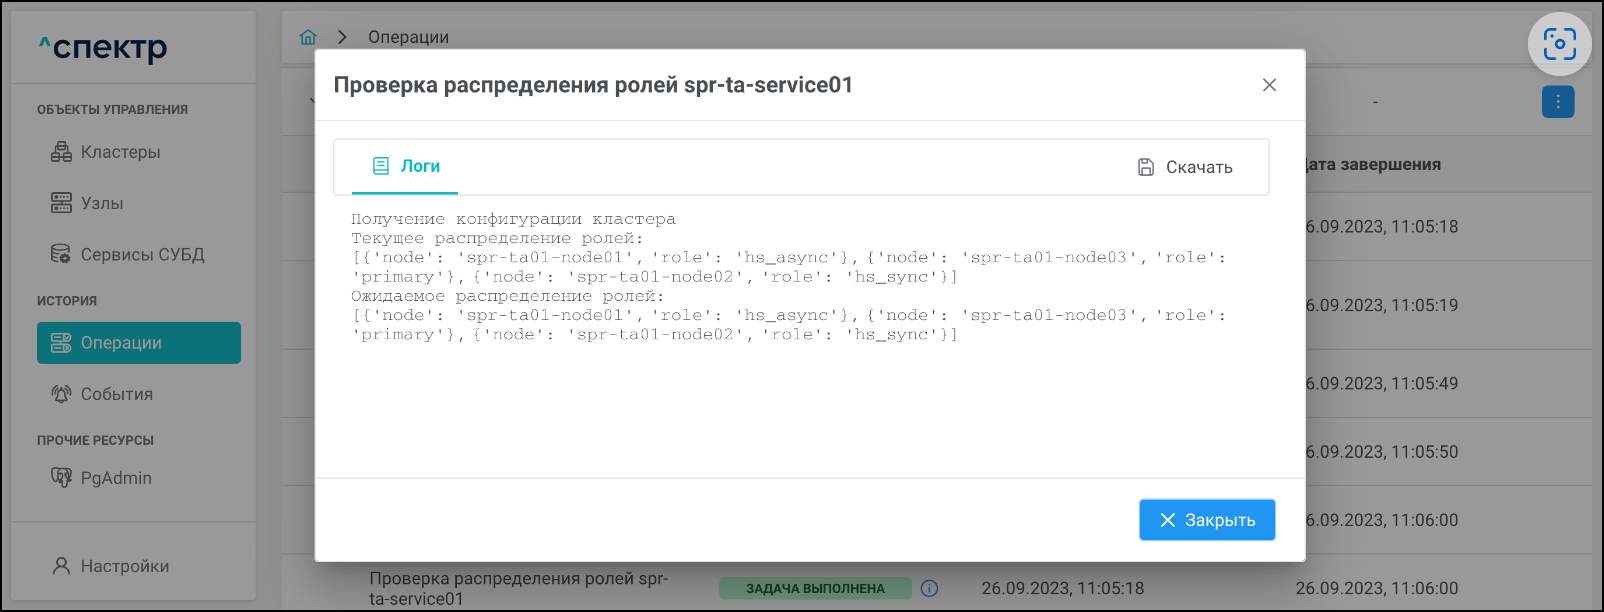The image size is (1604, 612).
Task: Click the home breadcrumb icon
Action: [308, 37]
